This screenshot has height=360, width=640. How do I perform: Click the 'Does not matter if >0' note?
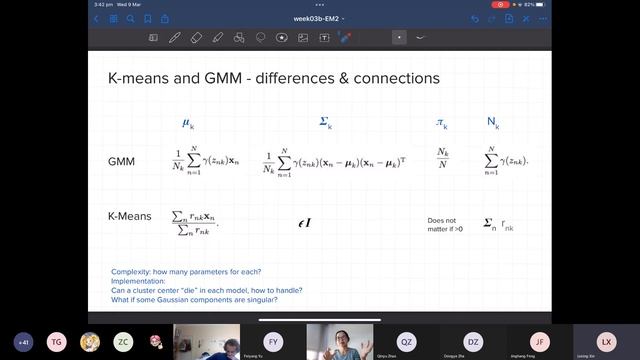[x=445, y=224]
